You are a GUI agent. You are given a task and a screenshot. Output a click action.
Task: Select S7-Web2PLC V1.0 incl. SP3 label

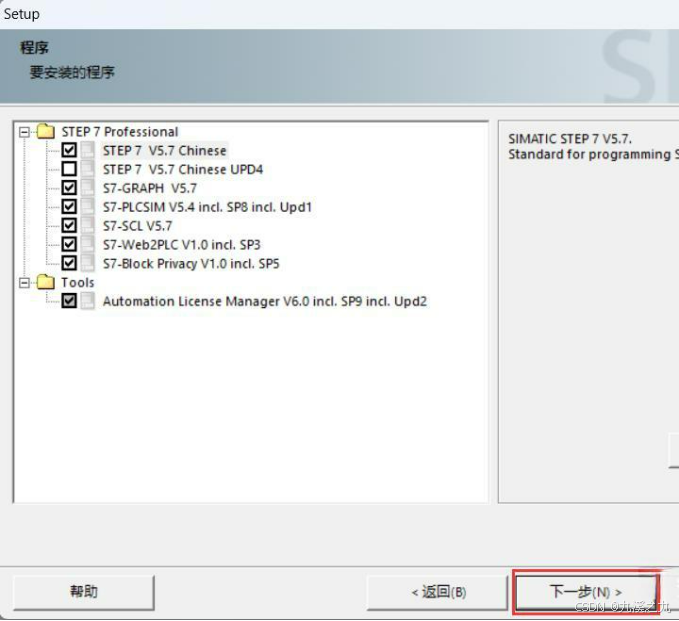click(181, 245)
